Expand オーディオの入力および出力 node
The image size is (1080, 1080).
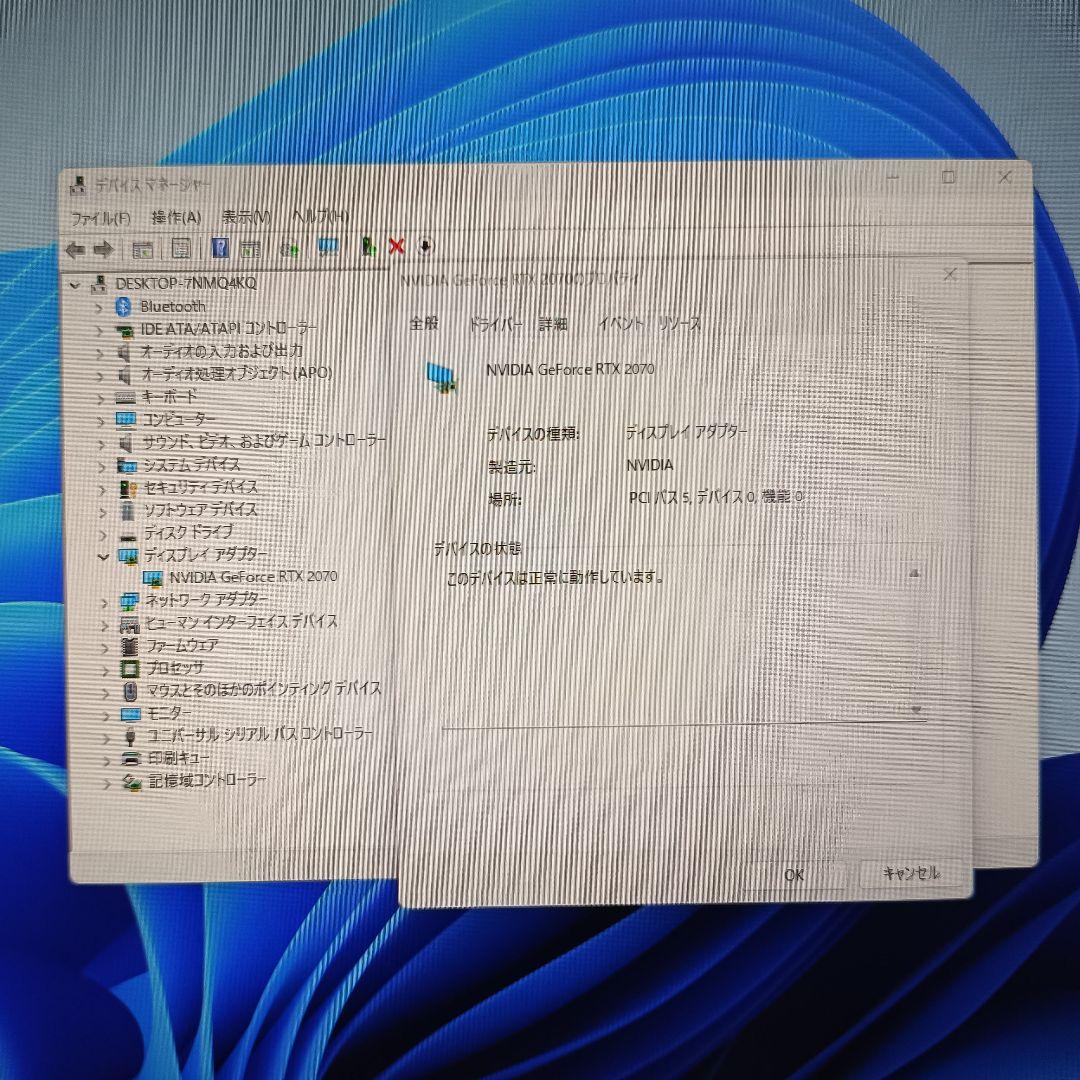[x=100, y=353]
